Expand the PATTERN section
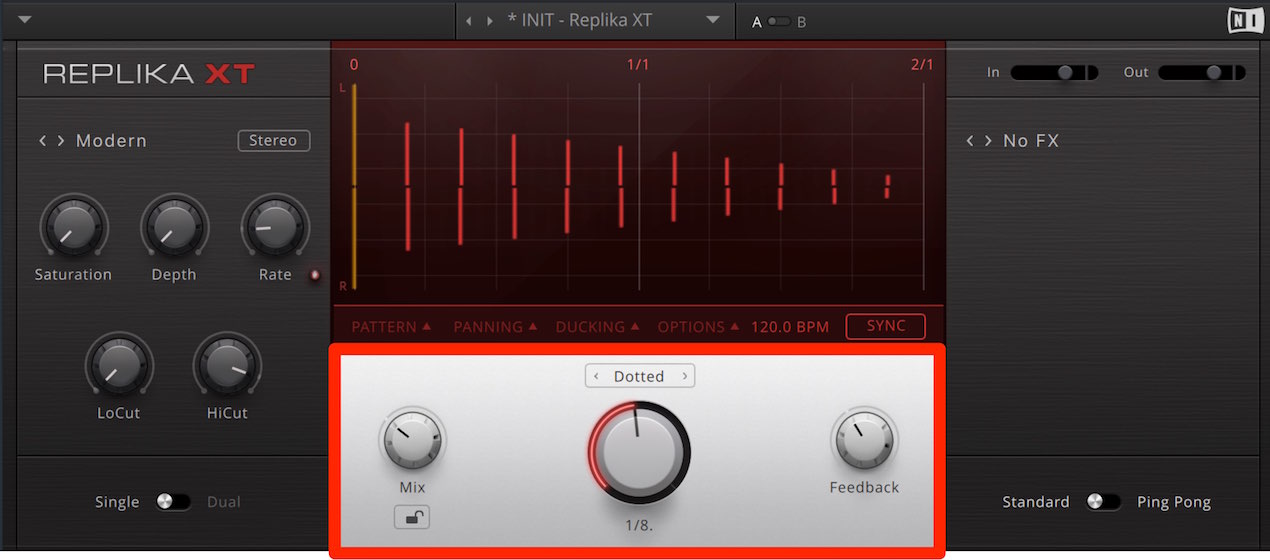The image size is (1270, 560). 391,327
